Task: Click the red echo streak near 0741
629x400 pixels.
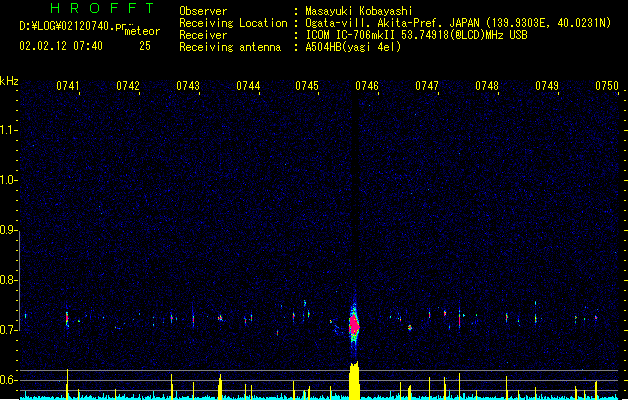Action: (x=67, y=319)
